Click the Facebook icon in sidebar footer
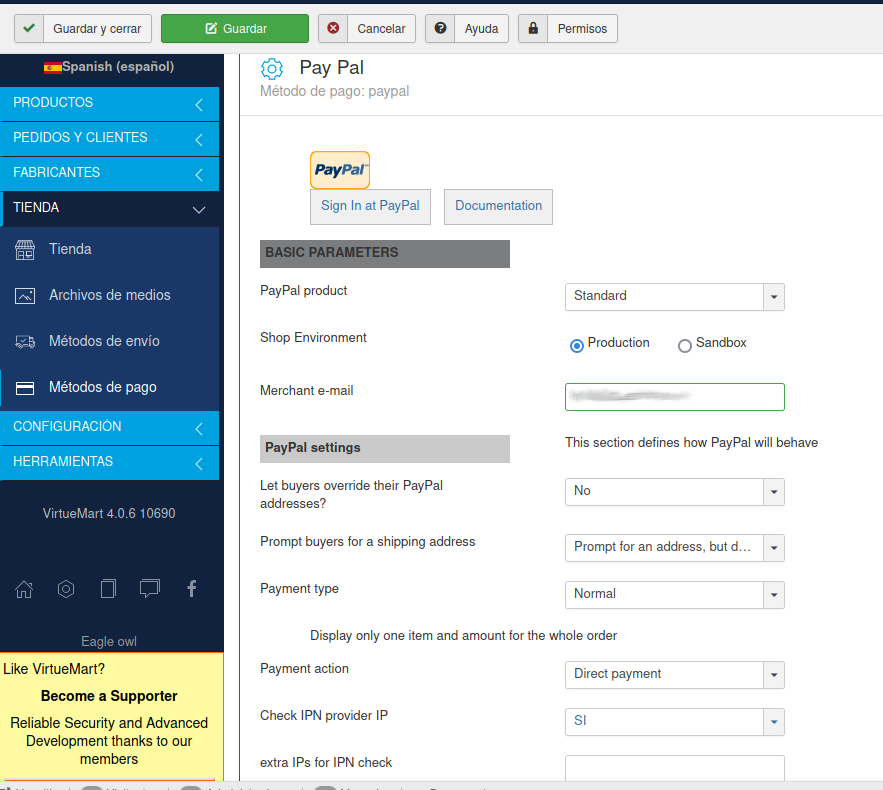This screenshot has height=790, width=883. tap(191, 589)
